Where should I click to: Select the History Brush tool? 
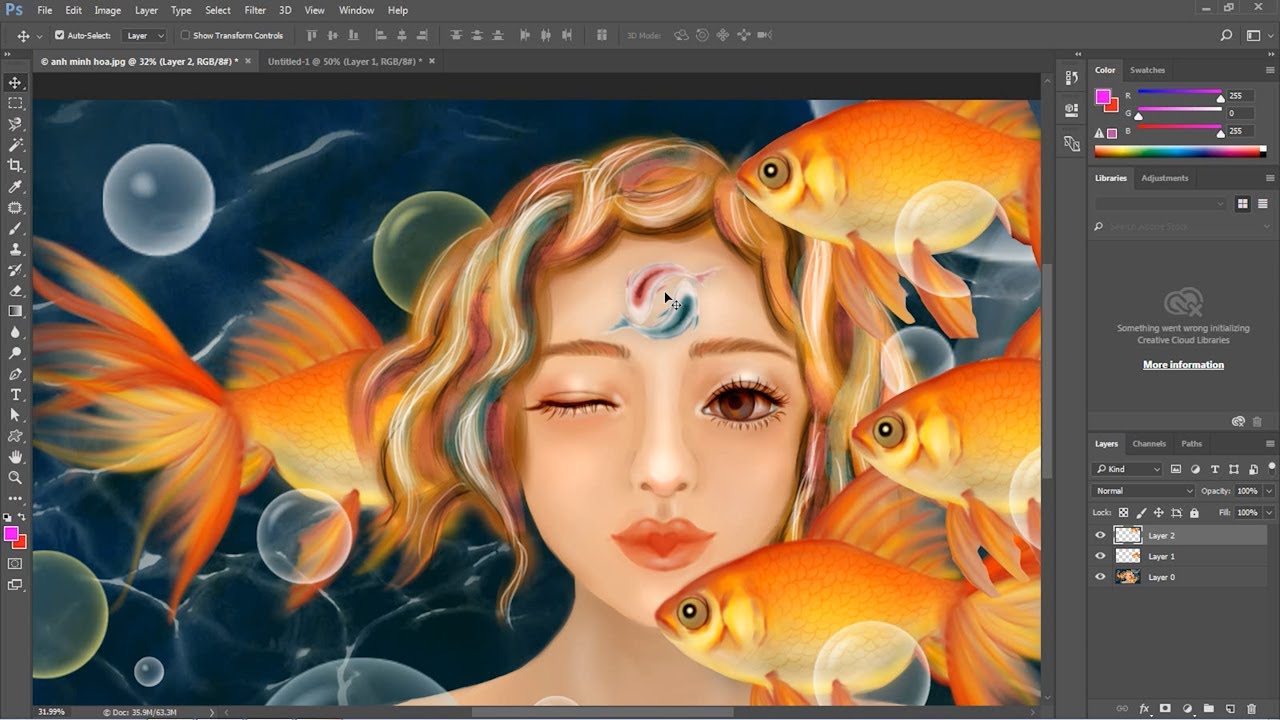(15, 270)
